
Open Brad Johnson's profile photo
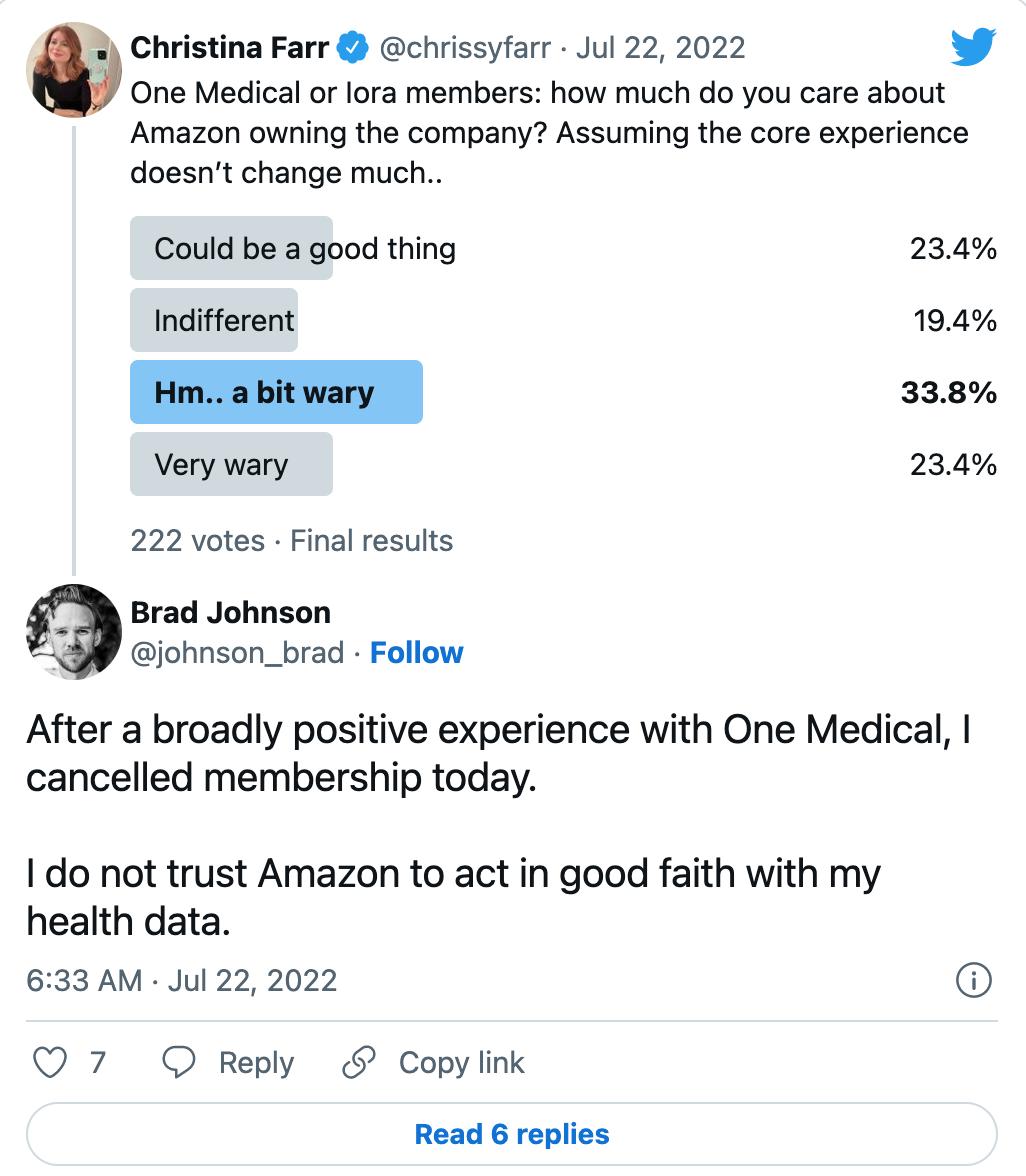[x=73, y=632]
